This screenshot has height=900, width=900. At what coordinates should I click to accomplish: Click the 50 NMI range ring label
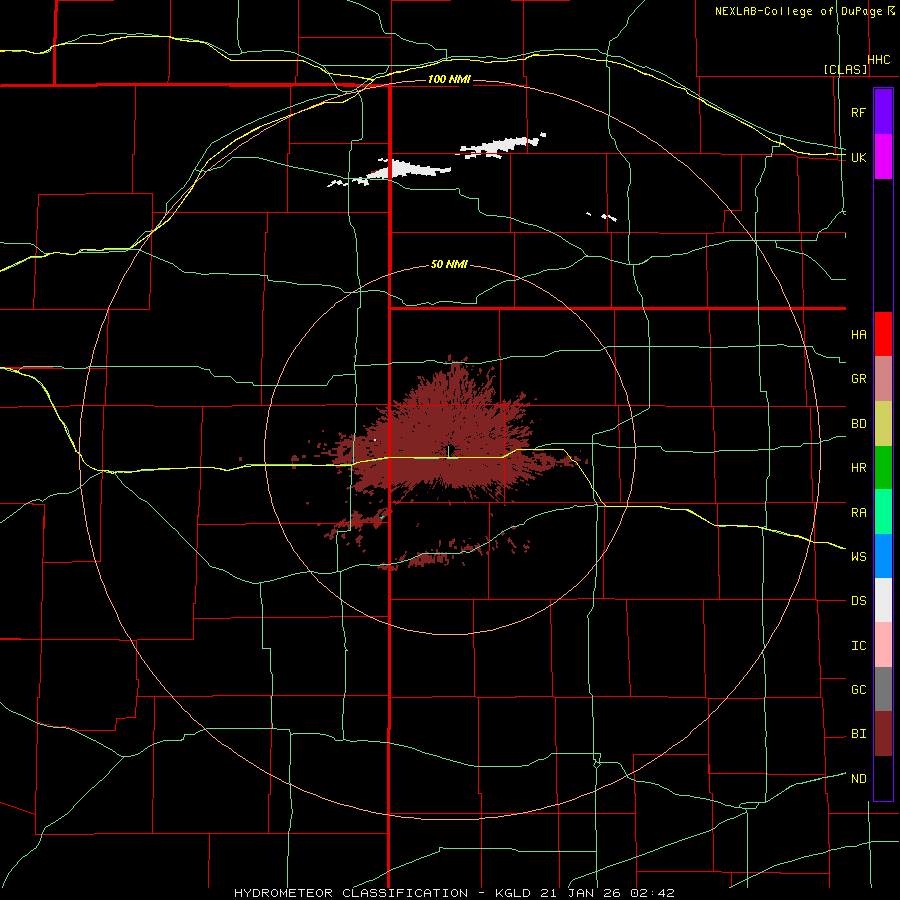[x=449, y=264]
